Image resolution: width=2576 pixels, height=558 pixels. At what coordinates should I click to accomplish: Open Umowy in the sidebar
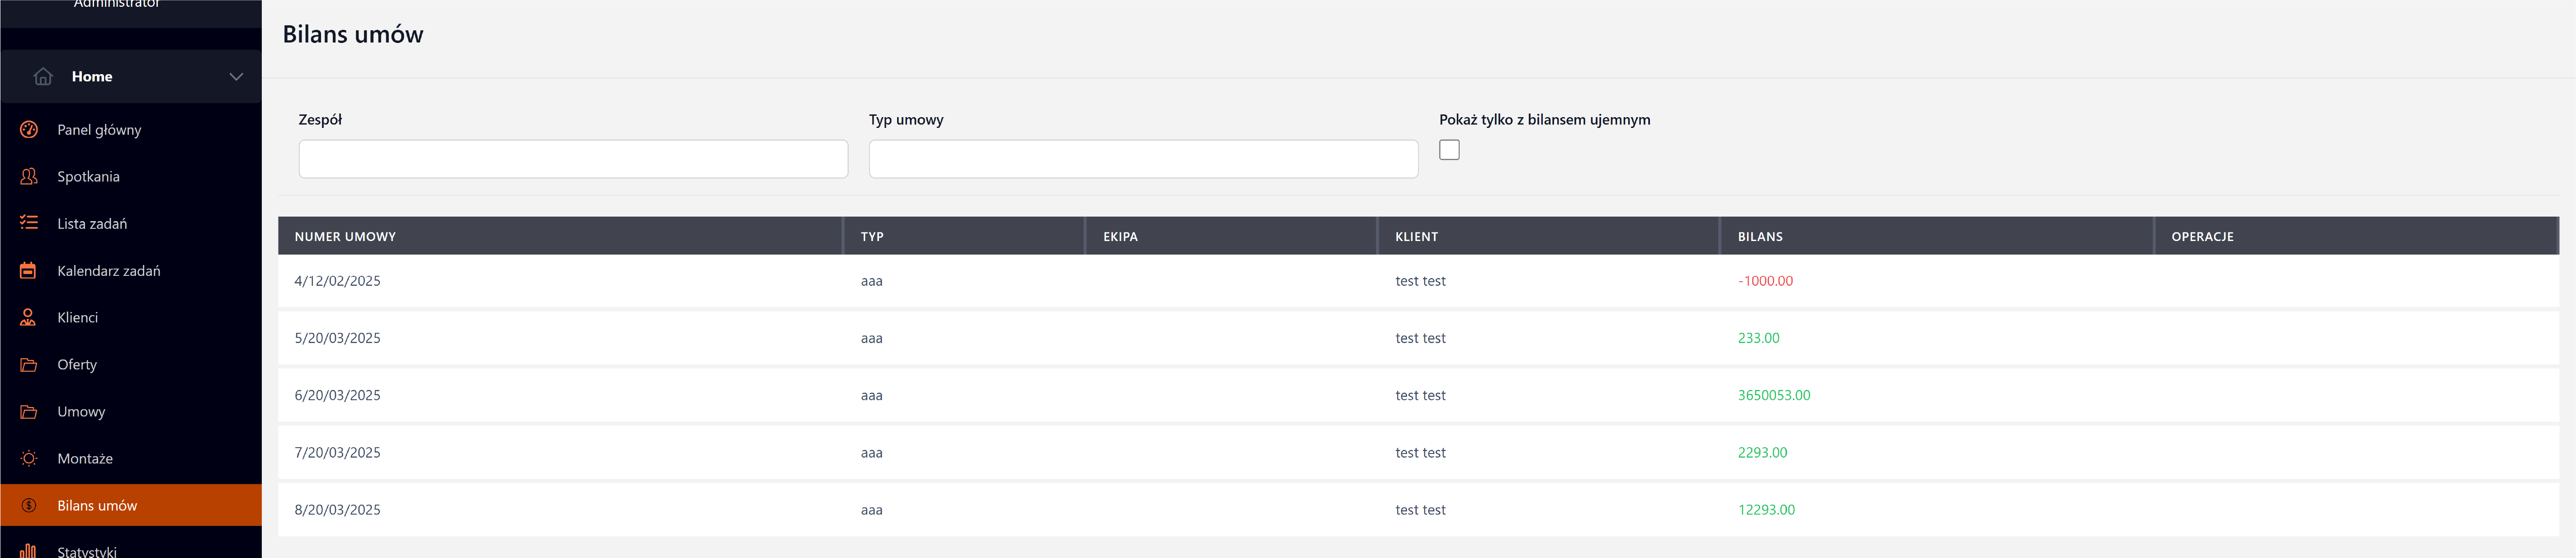(x=81, y=411)
